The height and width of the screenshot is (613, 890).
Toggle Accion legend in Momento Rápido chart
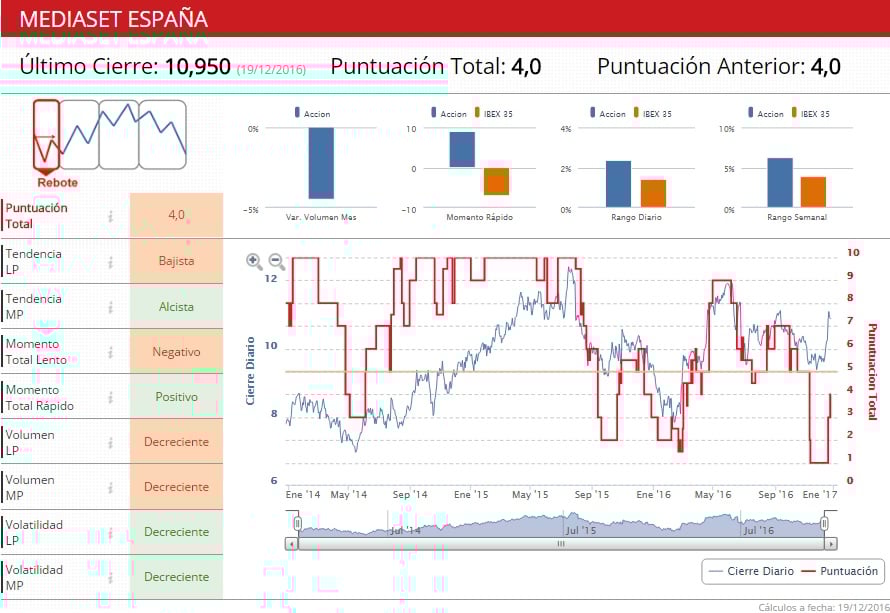448,114
